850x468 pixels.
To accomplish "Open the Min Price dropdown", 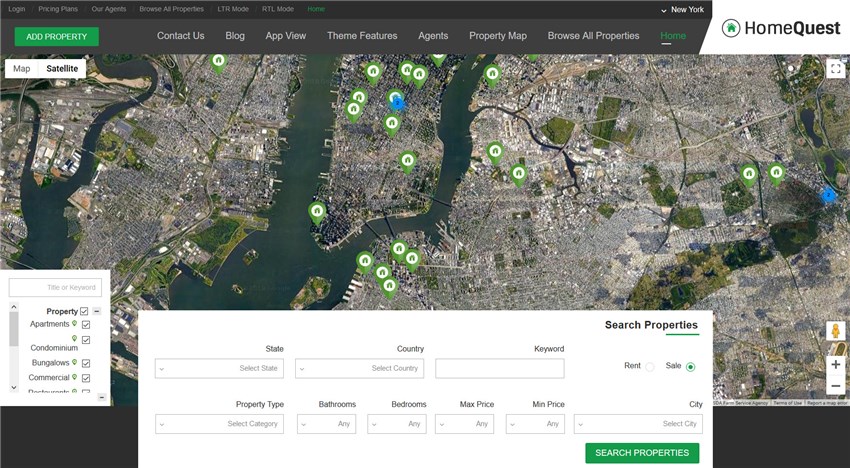I will click(535, 424).
